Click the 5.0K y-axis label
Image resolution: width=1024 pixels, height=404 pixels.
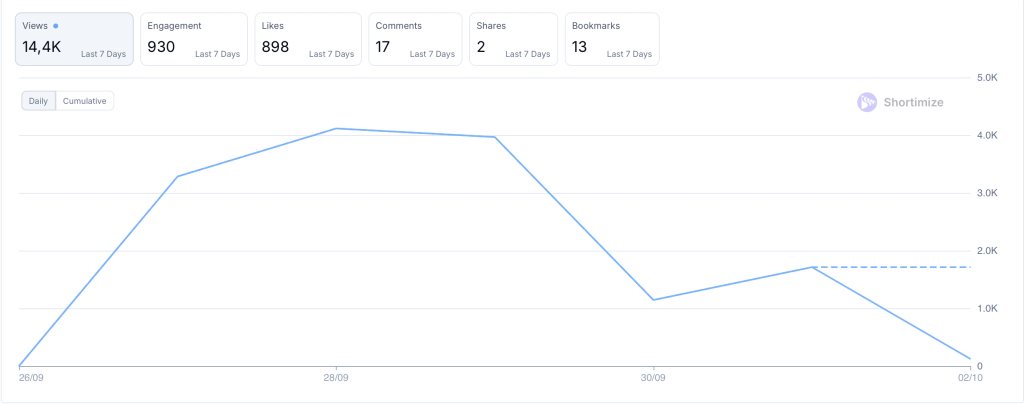pos(988,78)
